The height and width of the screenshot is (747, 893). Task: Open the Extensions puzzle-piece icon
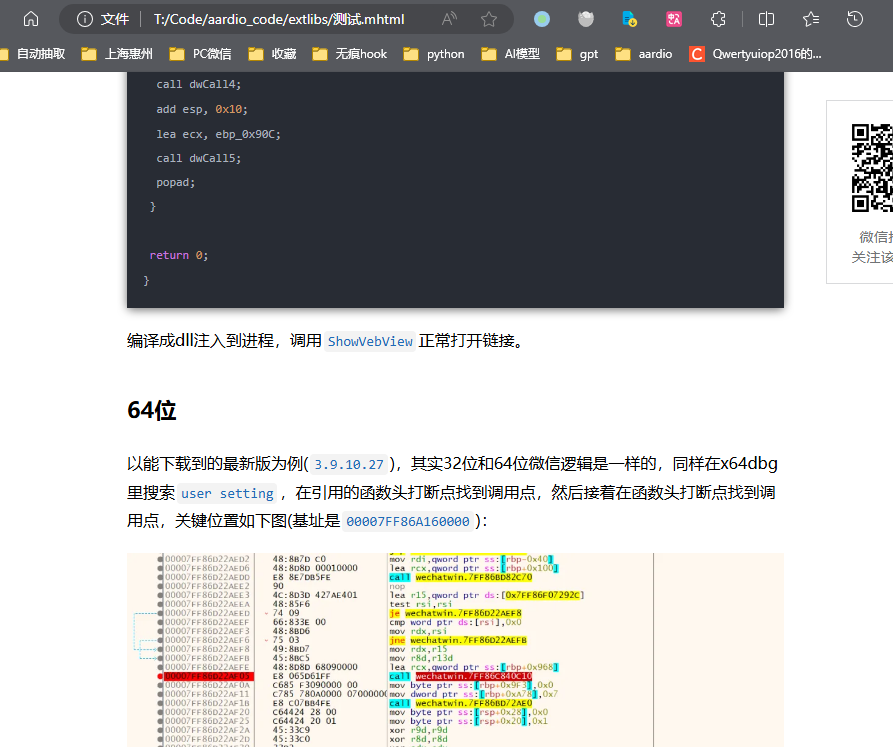click(717, 18)
